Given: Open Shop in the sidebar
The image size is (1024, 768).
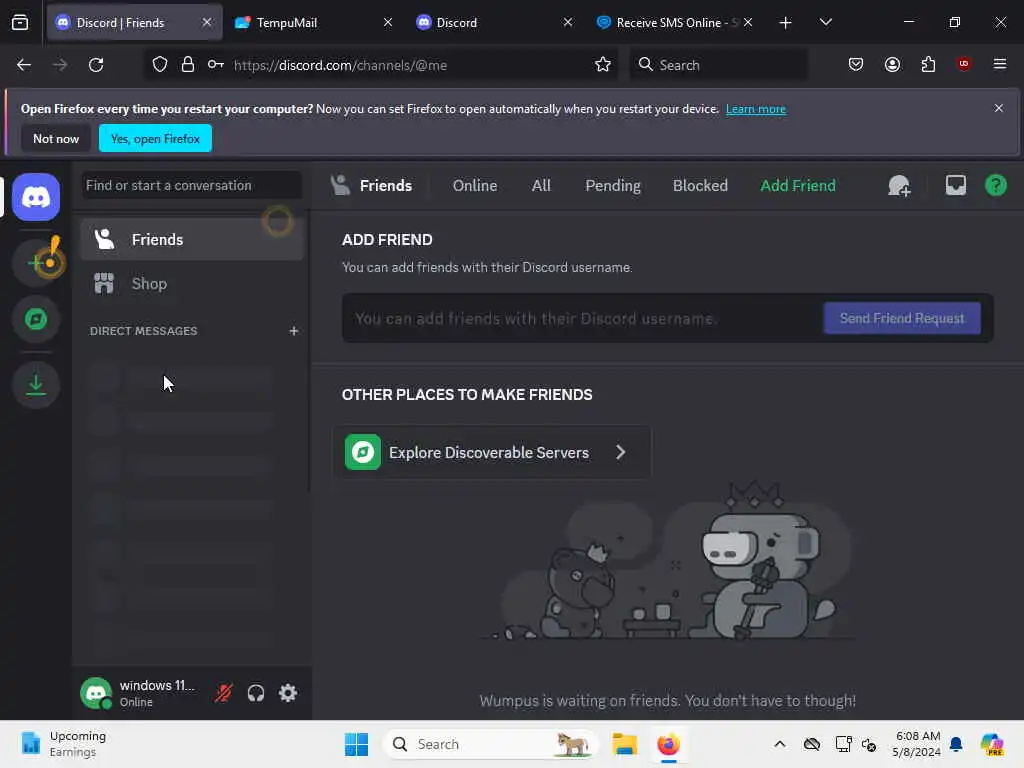Looking at the screenshot, I should coord(192,284).
